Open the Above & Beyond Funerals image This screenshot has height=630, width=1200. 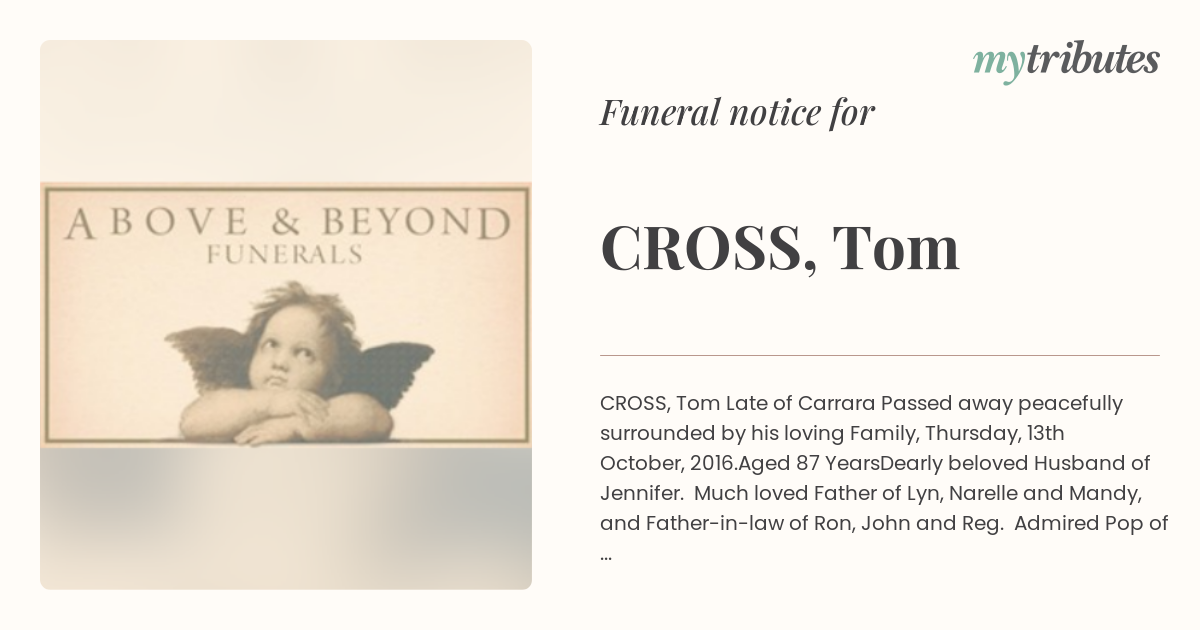(286, 315)
